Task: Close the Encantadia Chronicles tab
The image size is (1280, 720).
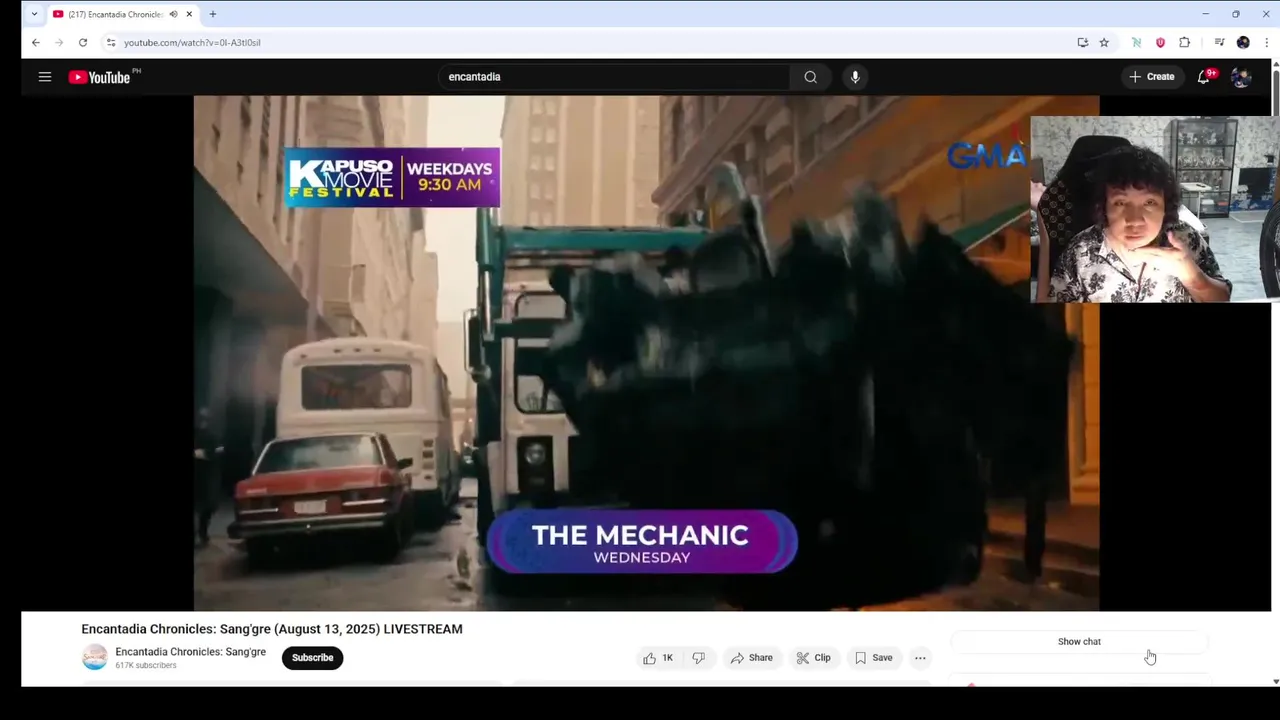Action: pyautogui.click(x=189, y=14)
